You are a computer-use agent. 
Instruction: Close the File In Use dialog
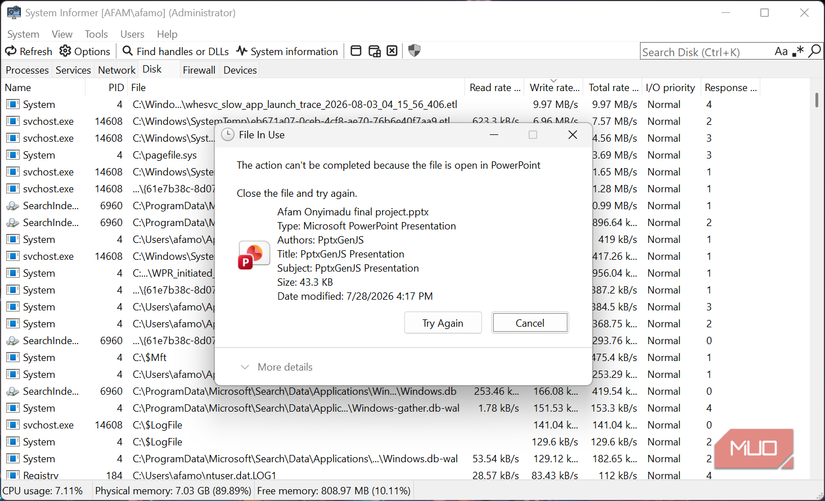pos(572,135)
